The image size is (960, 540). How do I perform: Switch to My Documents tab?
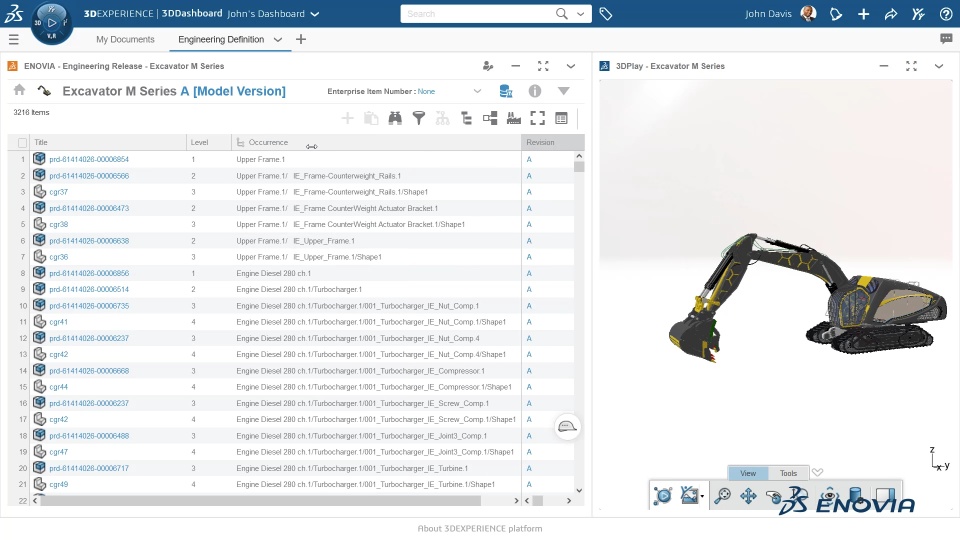click(x=125, y=39)
